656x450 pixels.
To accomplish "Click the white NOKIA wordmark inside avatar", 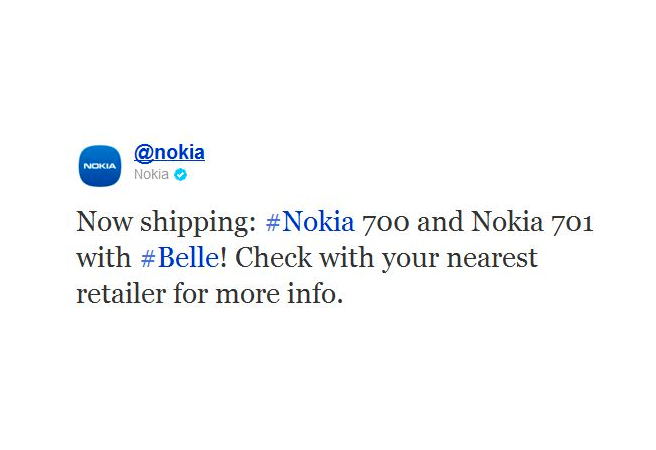I will tap(100, 166).
